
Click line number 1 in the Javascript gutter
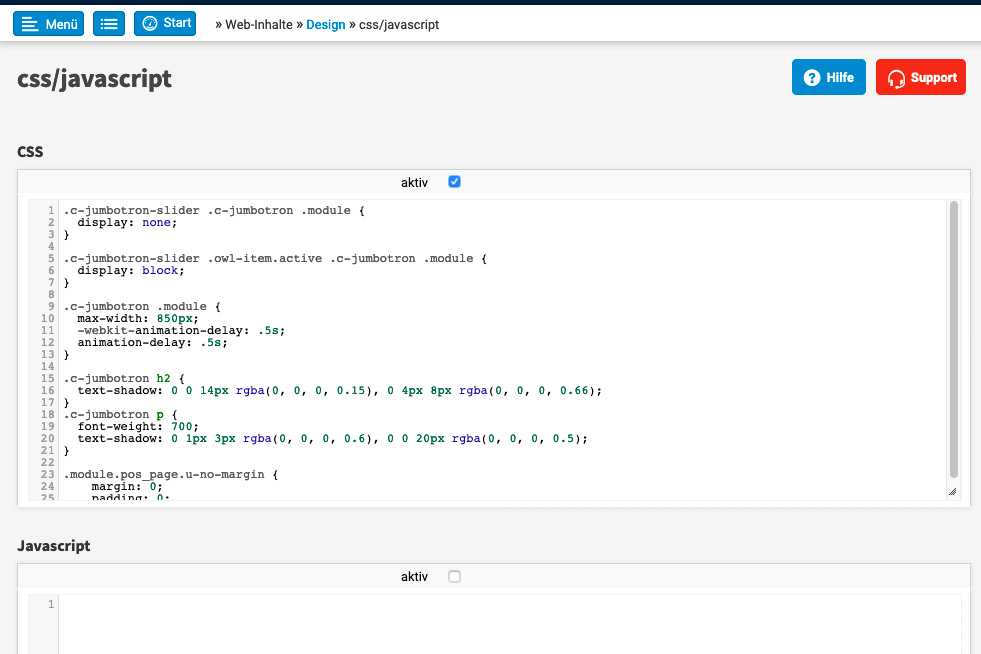tap(48, 604)
